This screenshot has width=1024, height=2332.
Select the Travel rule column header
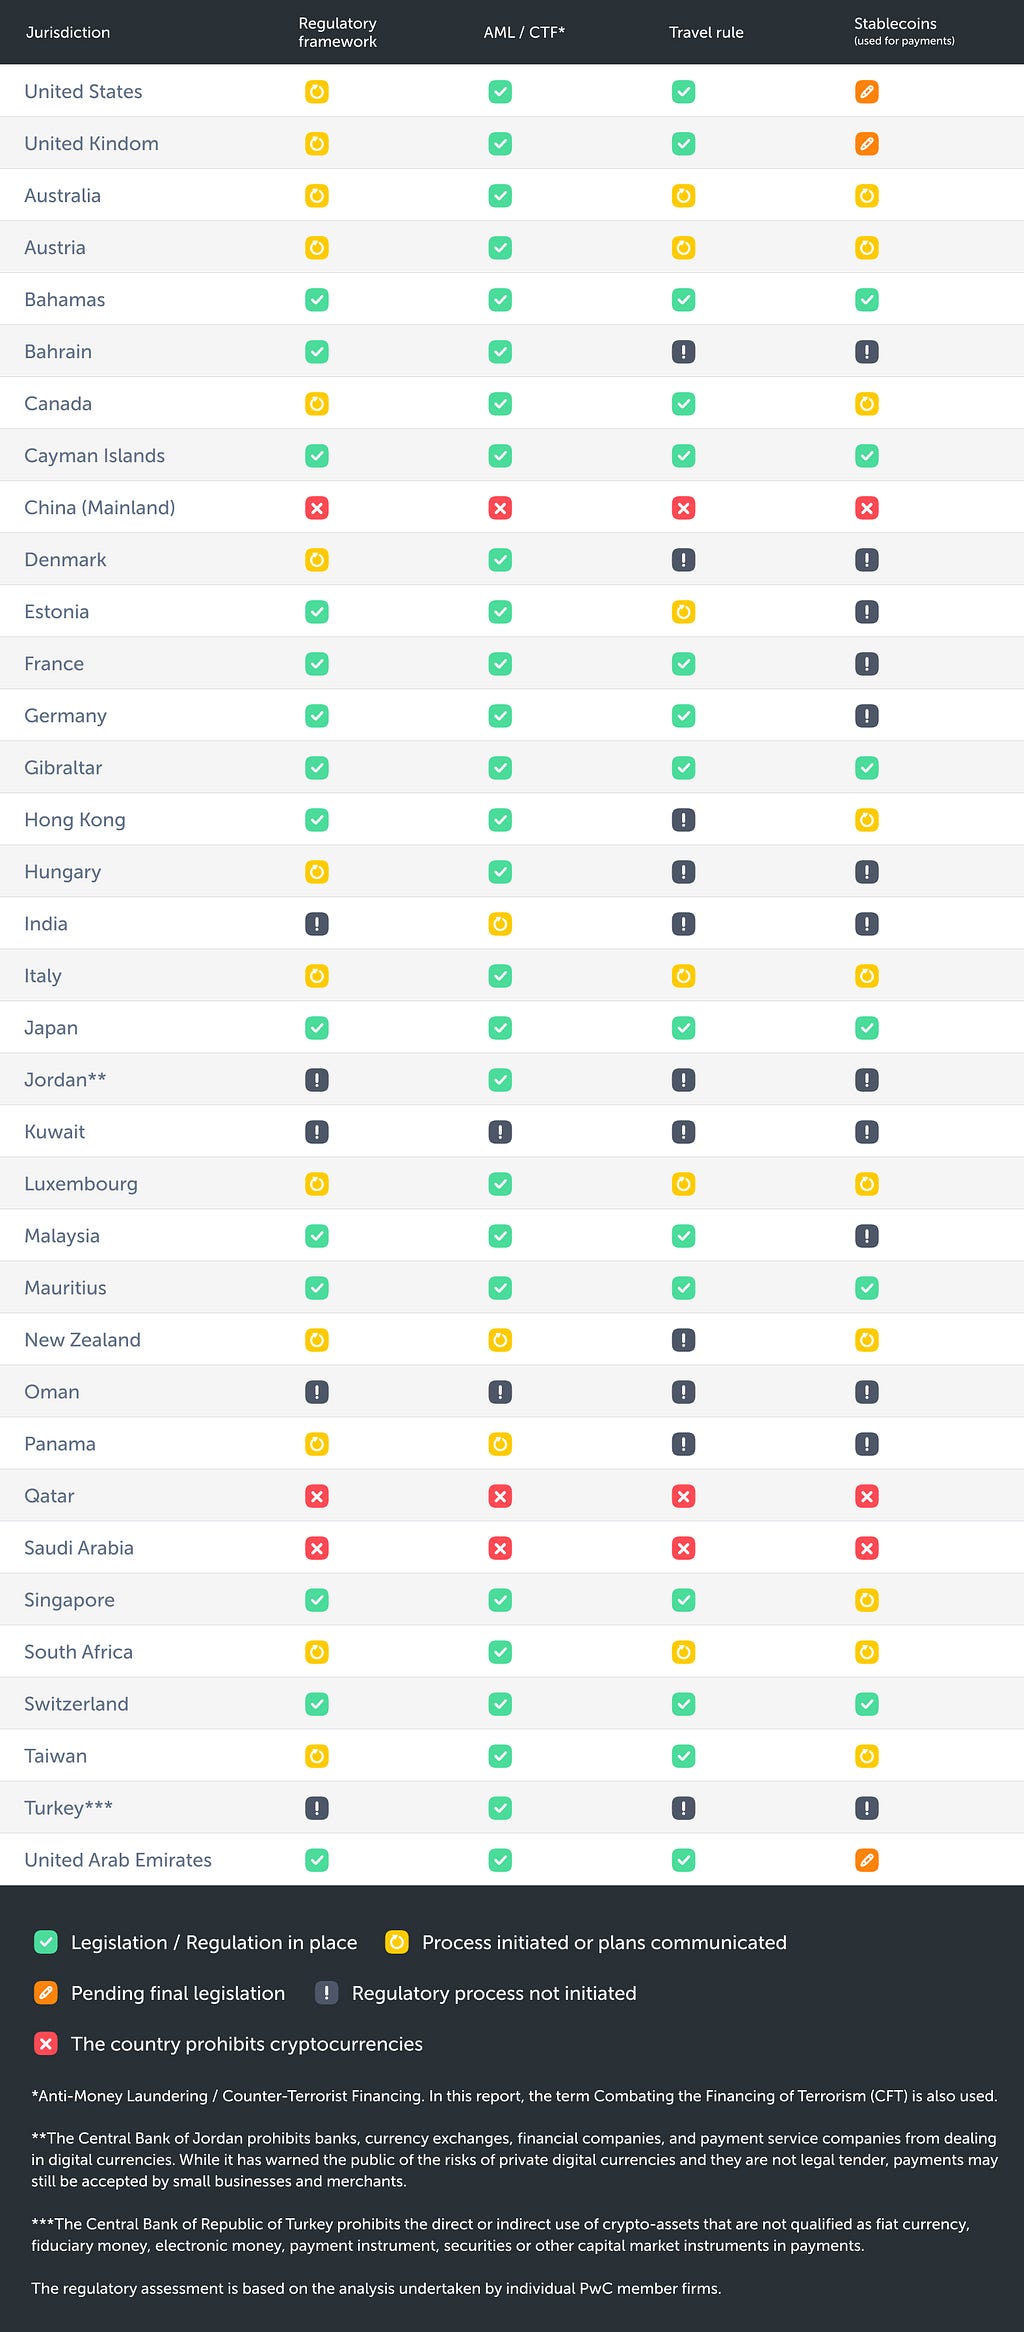pyautogui.click(x=706, y=32)
